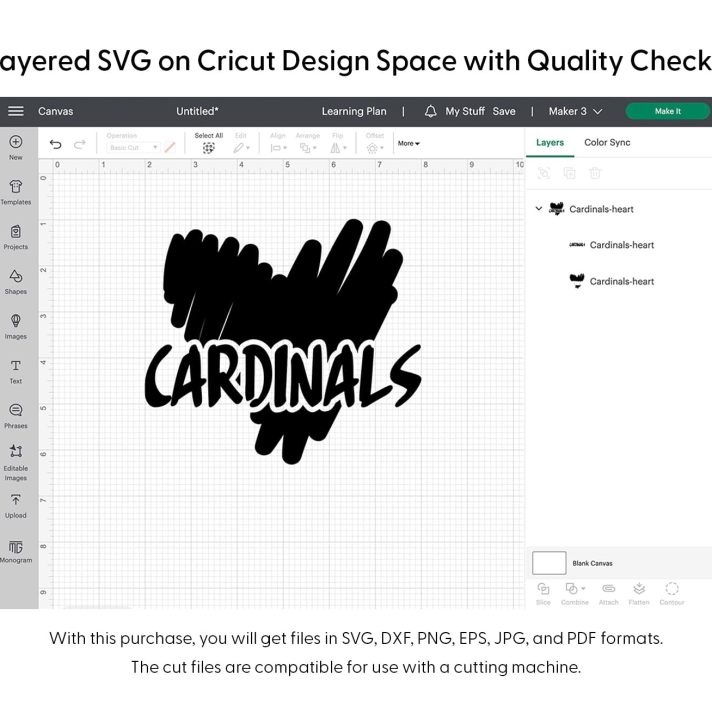Screen dimensions: 712x712
Task: Click the linetype color pen swatch
Action: pos(170,148)
